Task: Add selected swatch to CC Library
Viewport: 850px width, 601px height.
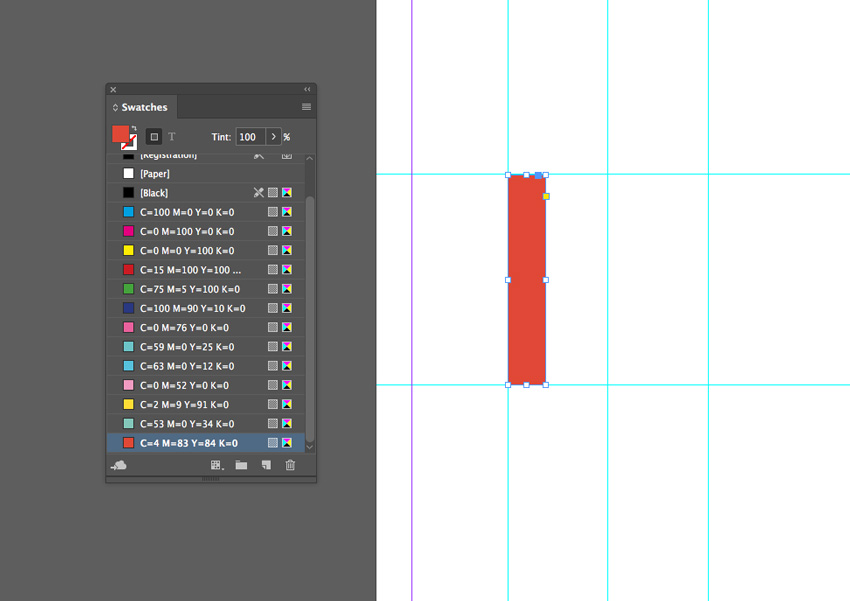Action: click(x=119, y=465)
